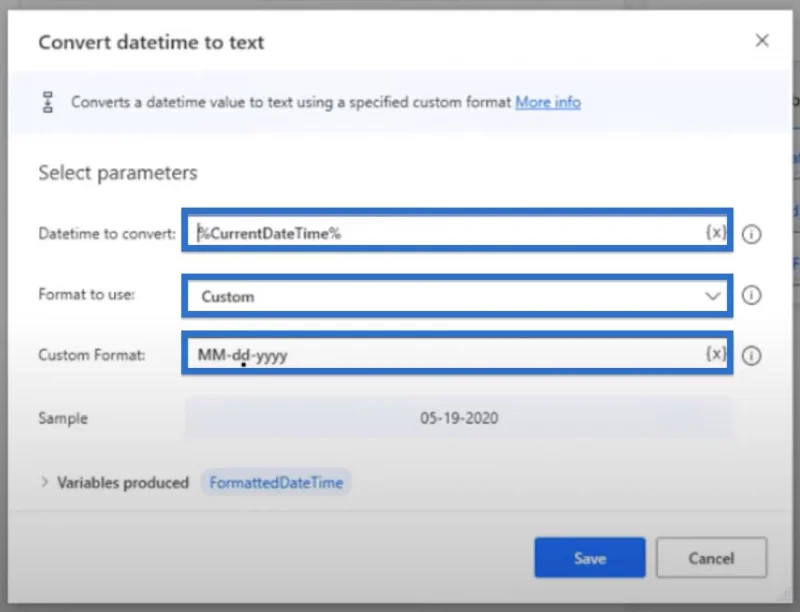800x612 pixels.
Task: Open the Format to use dropdown
Action: (457, 296)
